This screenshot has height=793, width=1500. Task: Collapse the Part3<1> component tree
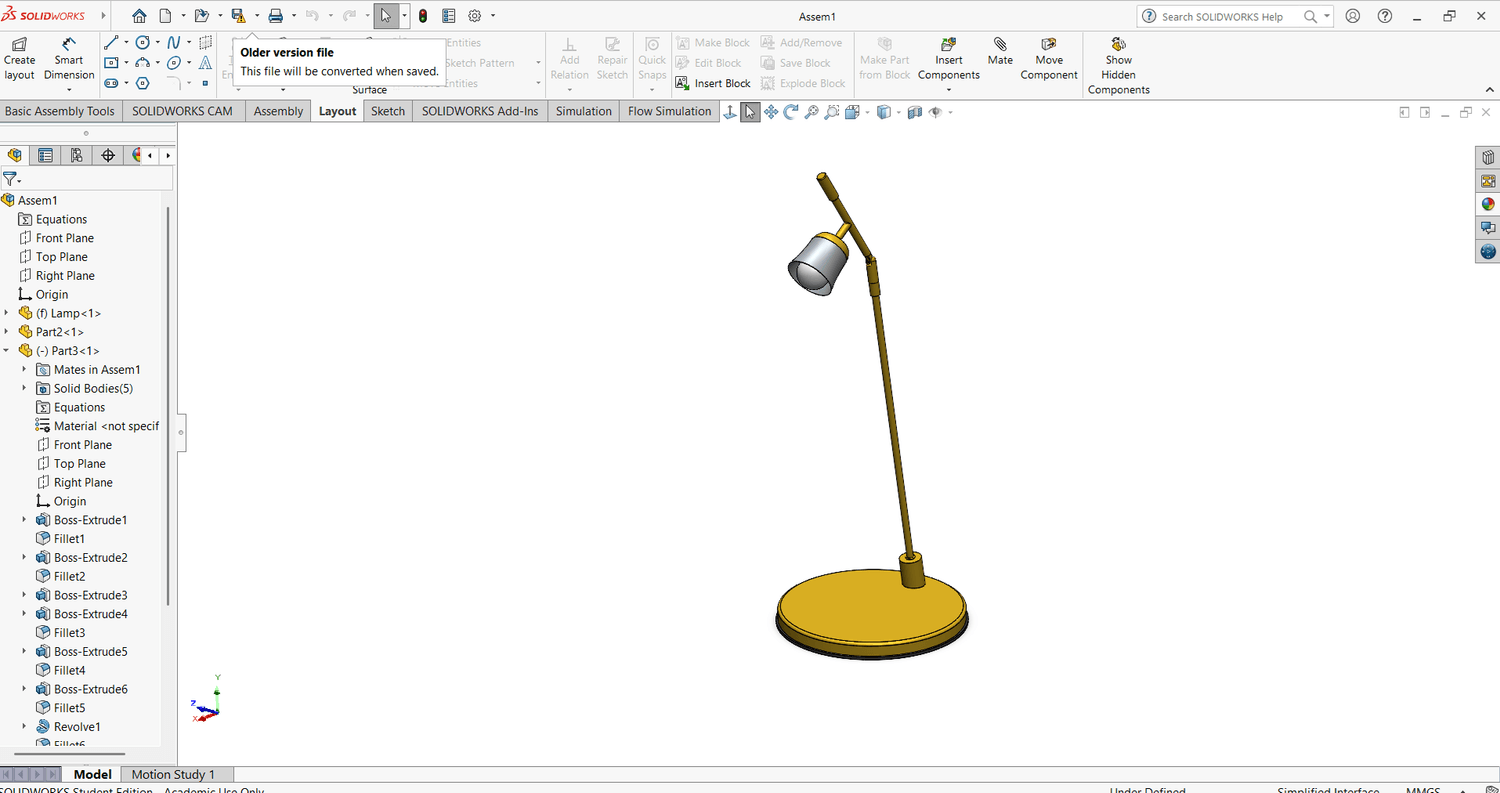pyautogui.click(x=8, y=351)
